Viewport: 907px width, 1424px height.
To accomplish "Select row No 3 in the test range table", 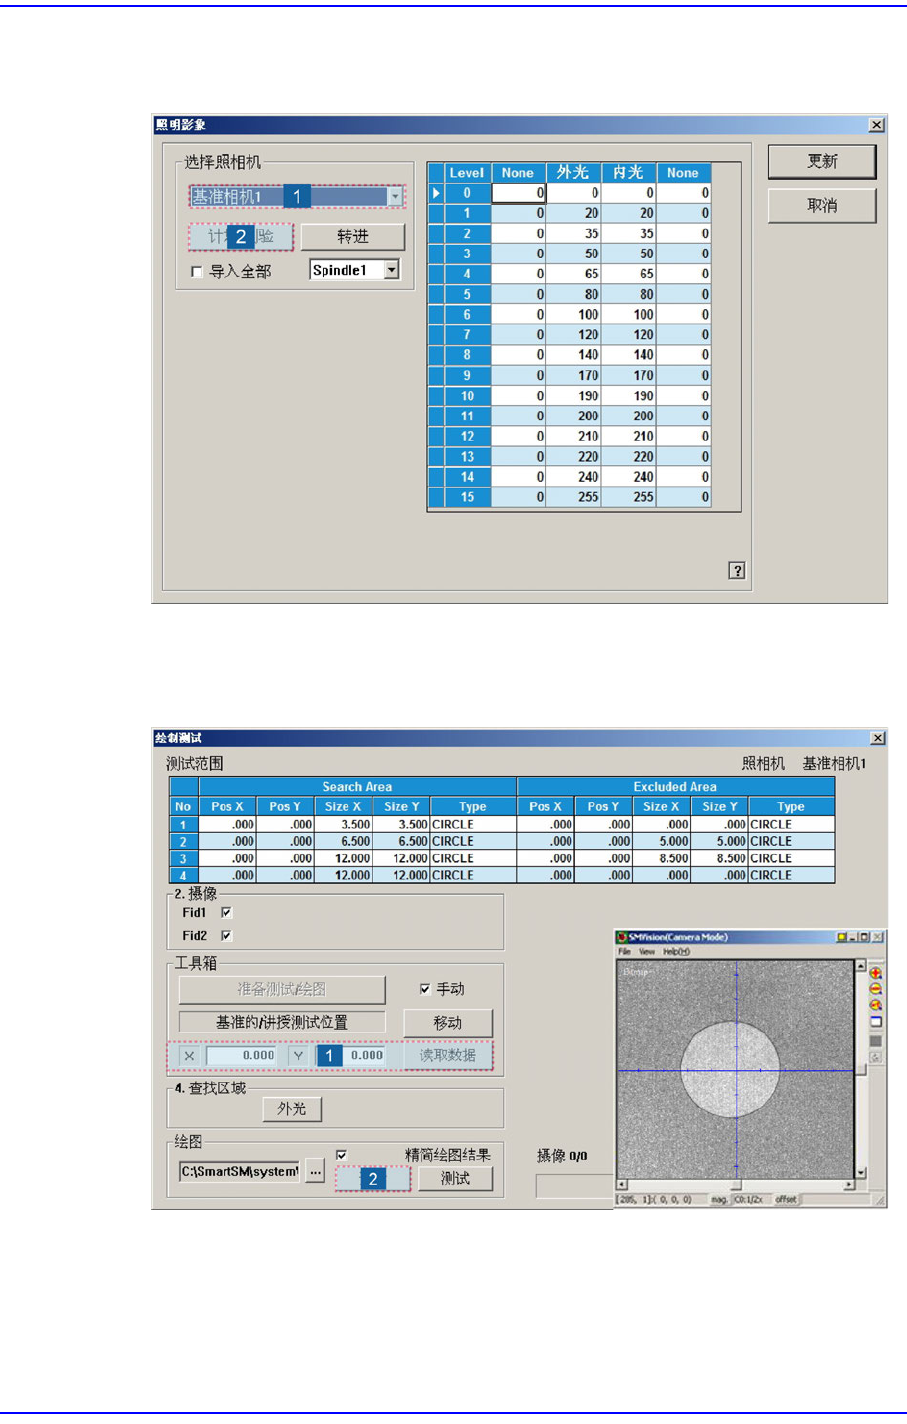I will pyautogui.click(x=183, y=859).
